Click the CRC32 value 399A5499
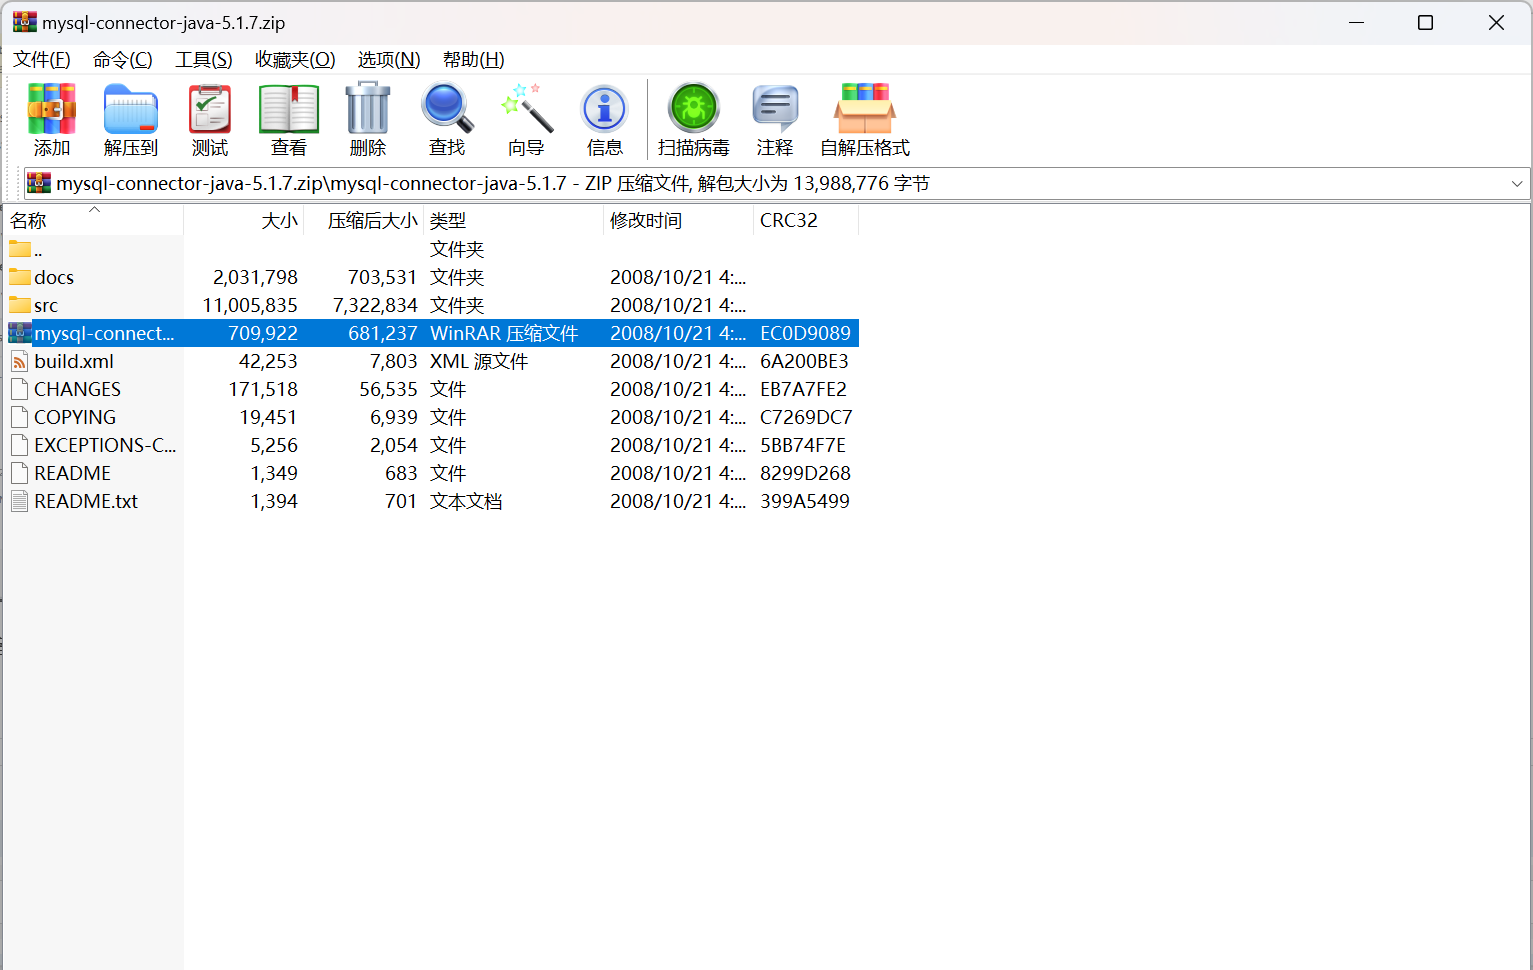1533x970 pixels. tap(805, 501)
